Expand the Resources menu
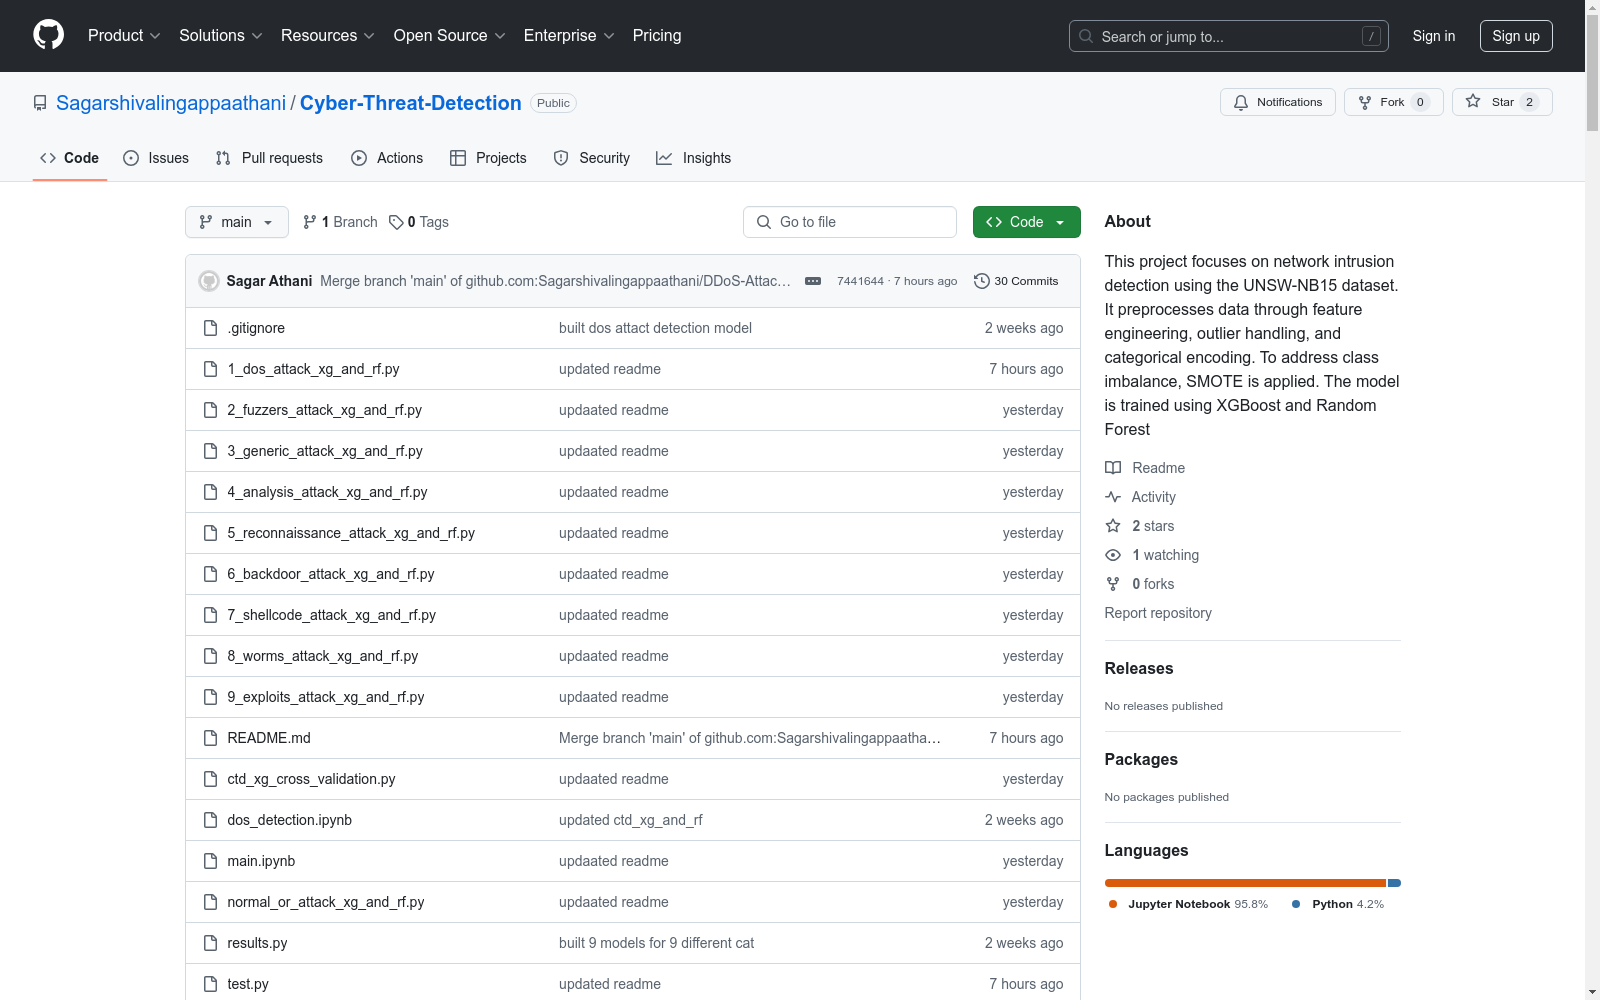The image size is (1600, 1000). point(328,35)
